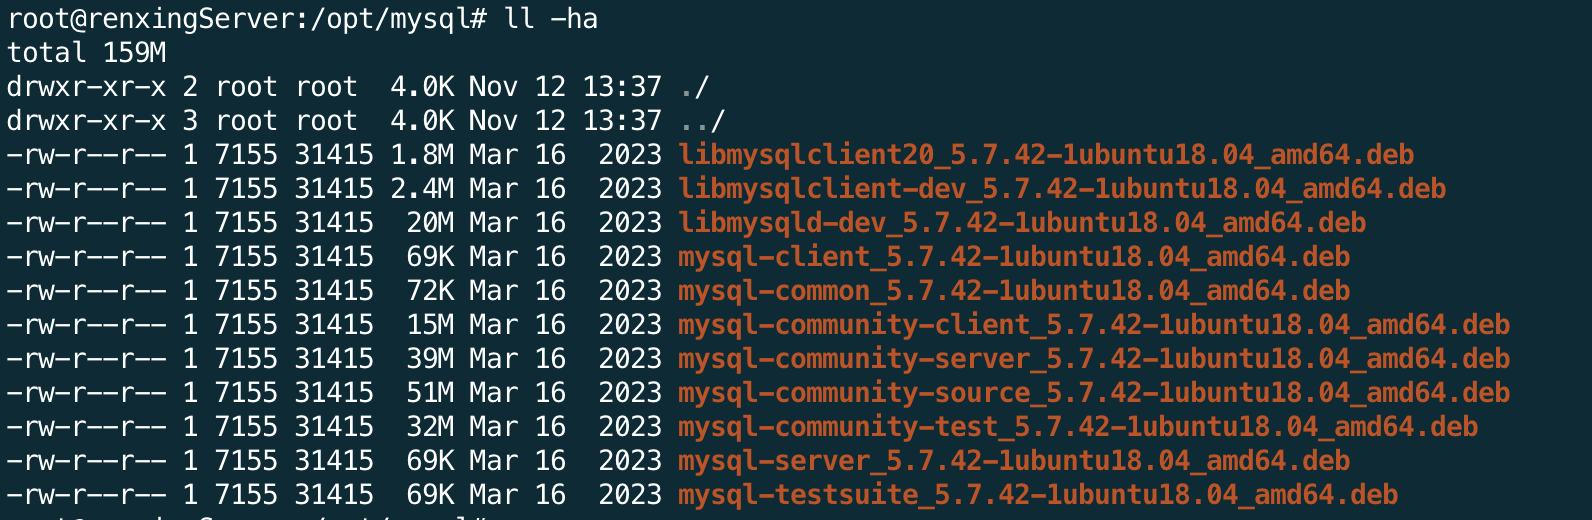Click permissions 'drwxr-xr-x' of '../' row

[87, 121]
